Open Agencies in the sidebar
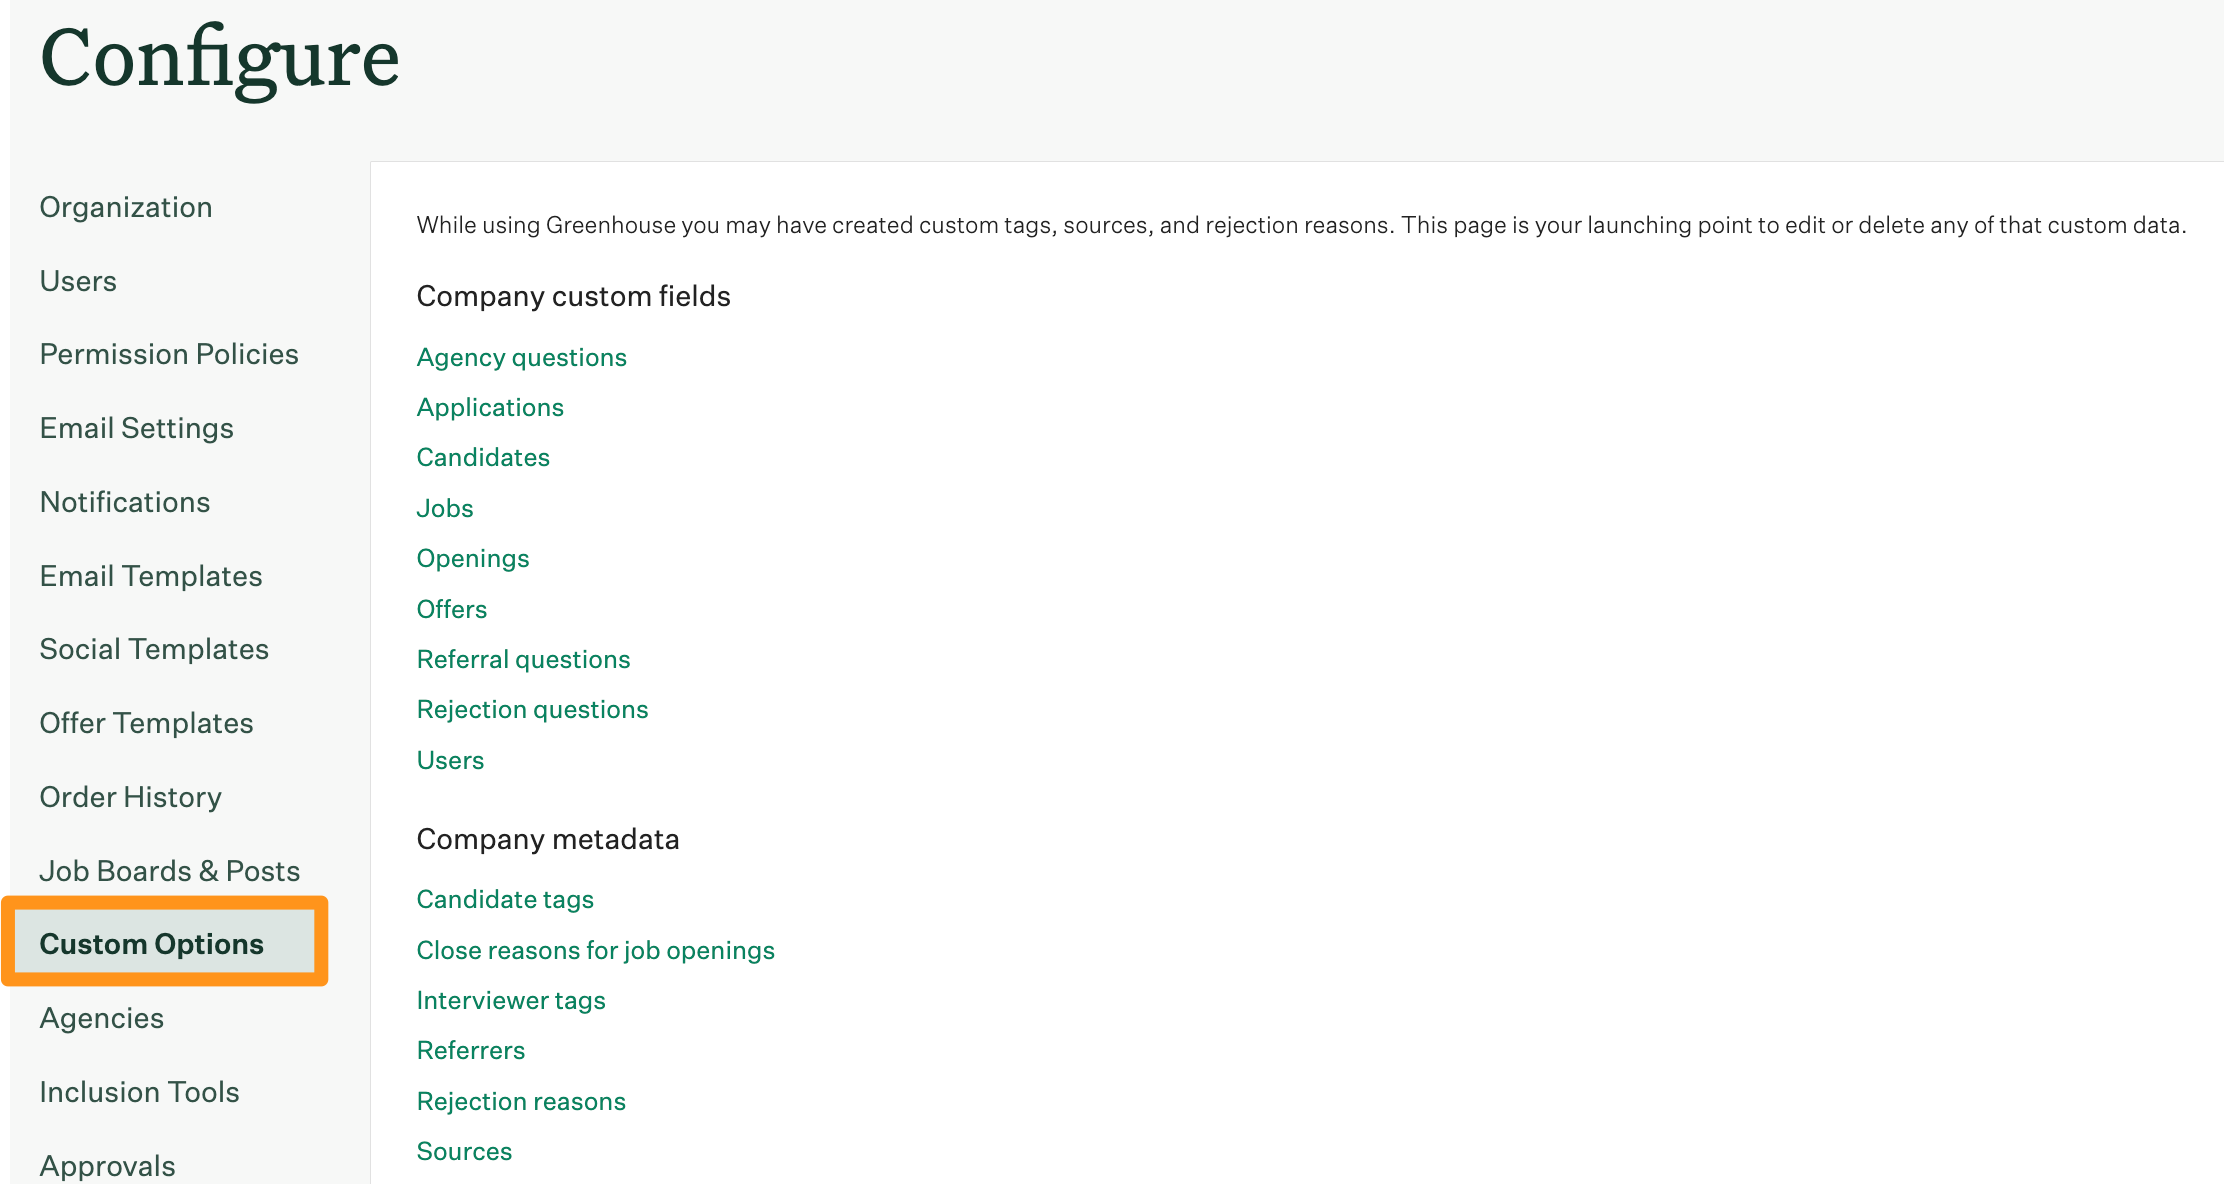The height and width of the screenshot is (1184, 2224). (x=102, y=1018)
